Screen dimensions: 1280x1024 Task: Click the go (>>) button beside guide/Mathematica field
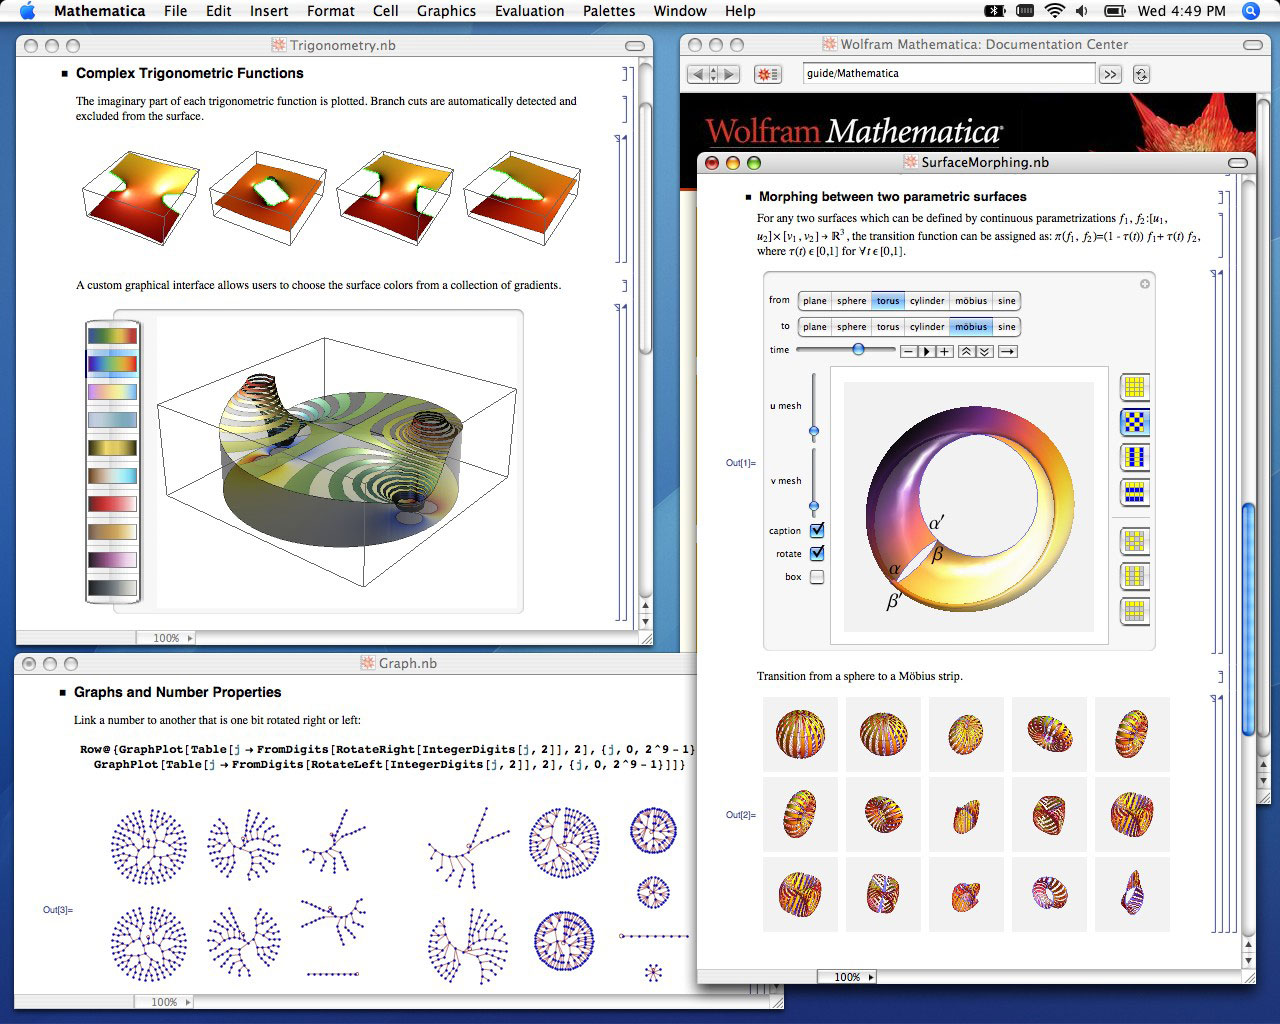[x=1109, y=74]
